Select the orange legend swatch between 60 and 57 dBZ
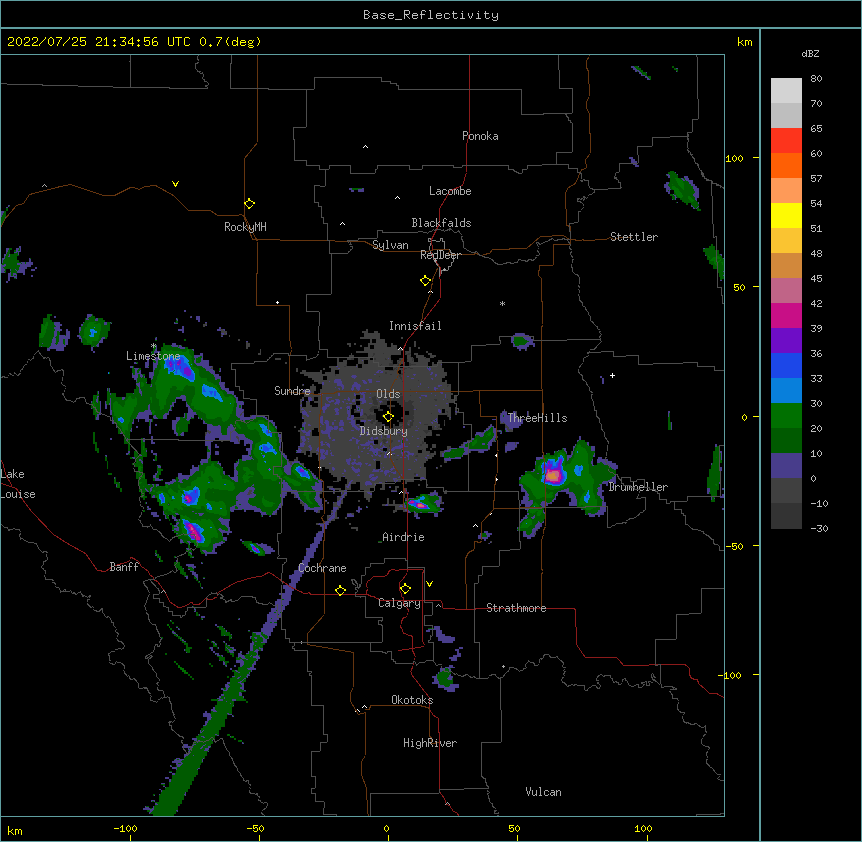Viewport: 862px width, 842px height. coord(786,165)
